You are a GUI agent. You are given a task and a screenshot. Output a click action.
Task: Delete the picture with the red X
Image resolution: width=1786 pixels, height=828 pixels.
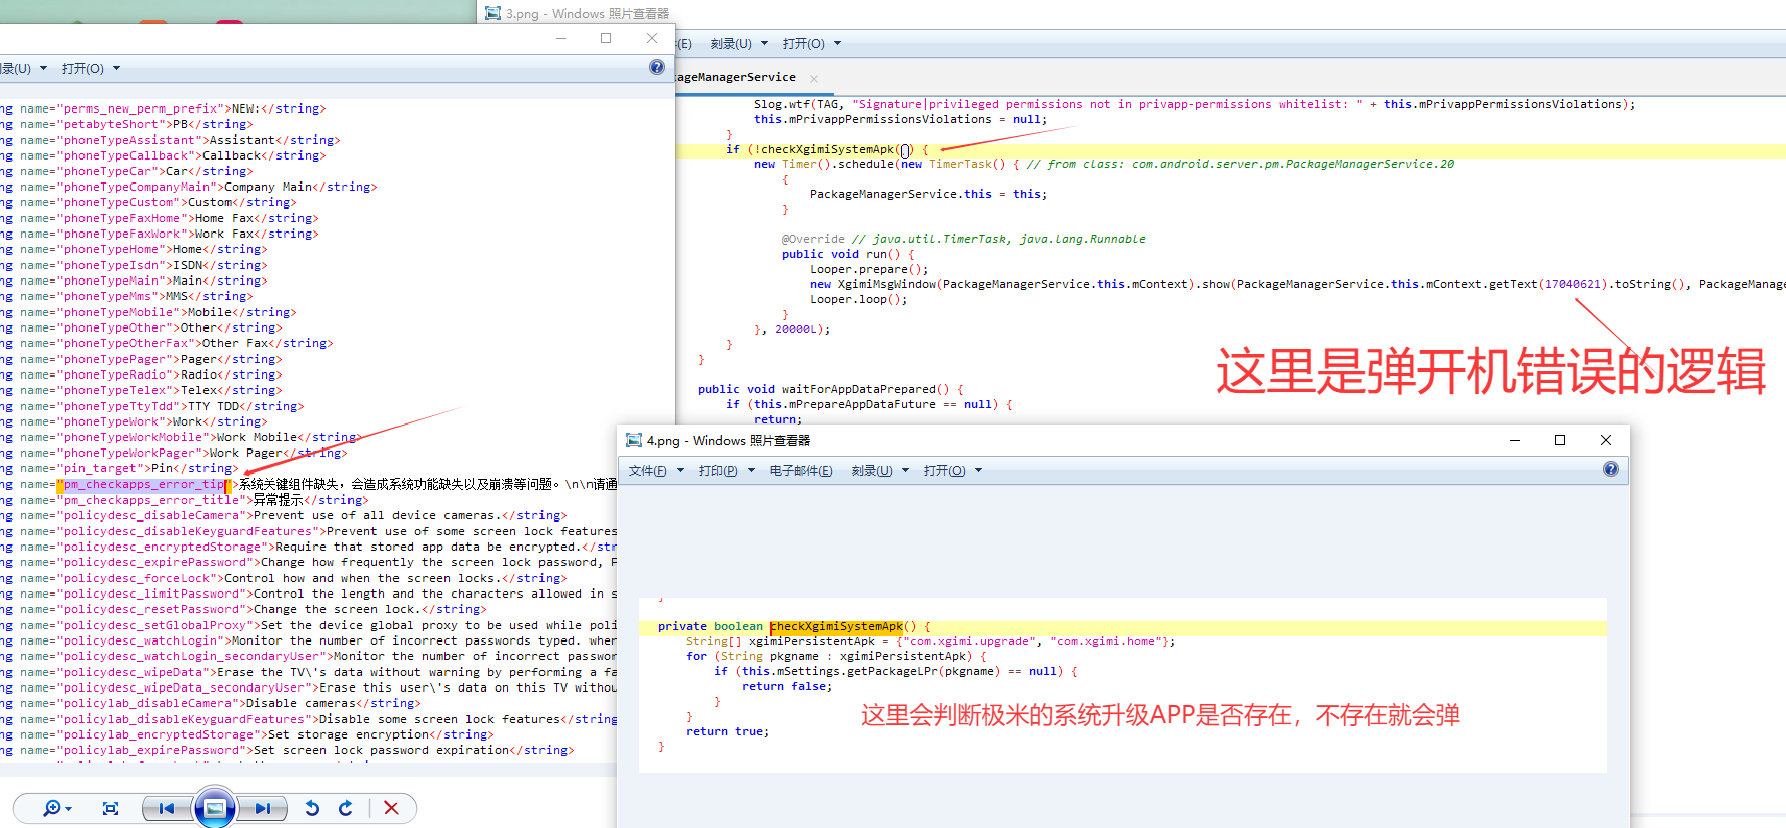pyautogui.click(x=391, y=808)
